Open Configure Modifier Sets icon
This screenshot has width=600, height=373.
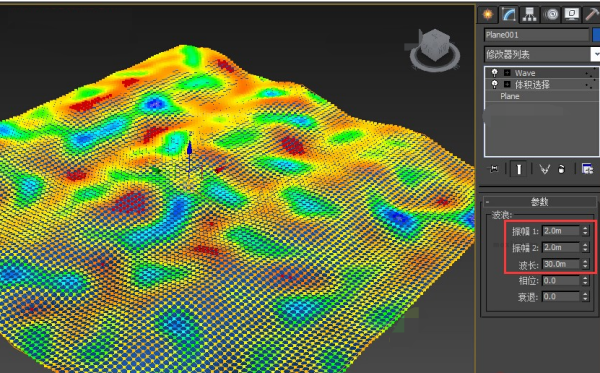[587, 169]
